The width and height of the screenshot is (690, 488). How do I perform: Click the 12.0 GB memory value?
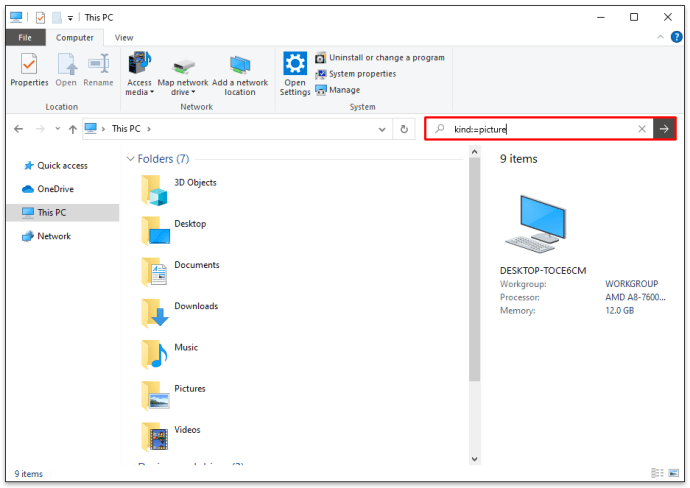click(620, 311)
